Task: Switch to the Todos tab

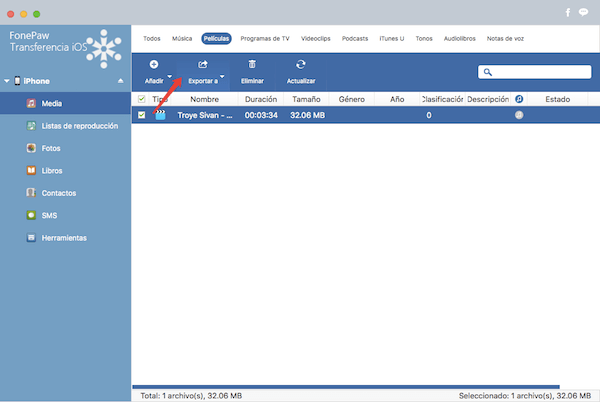Action: (x=152, y=39)
